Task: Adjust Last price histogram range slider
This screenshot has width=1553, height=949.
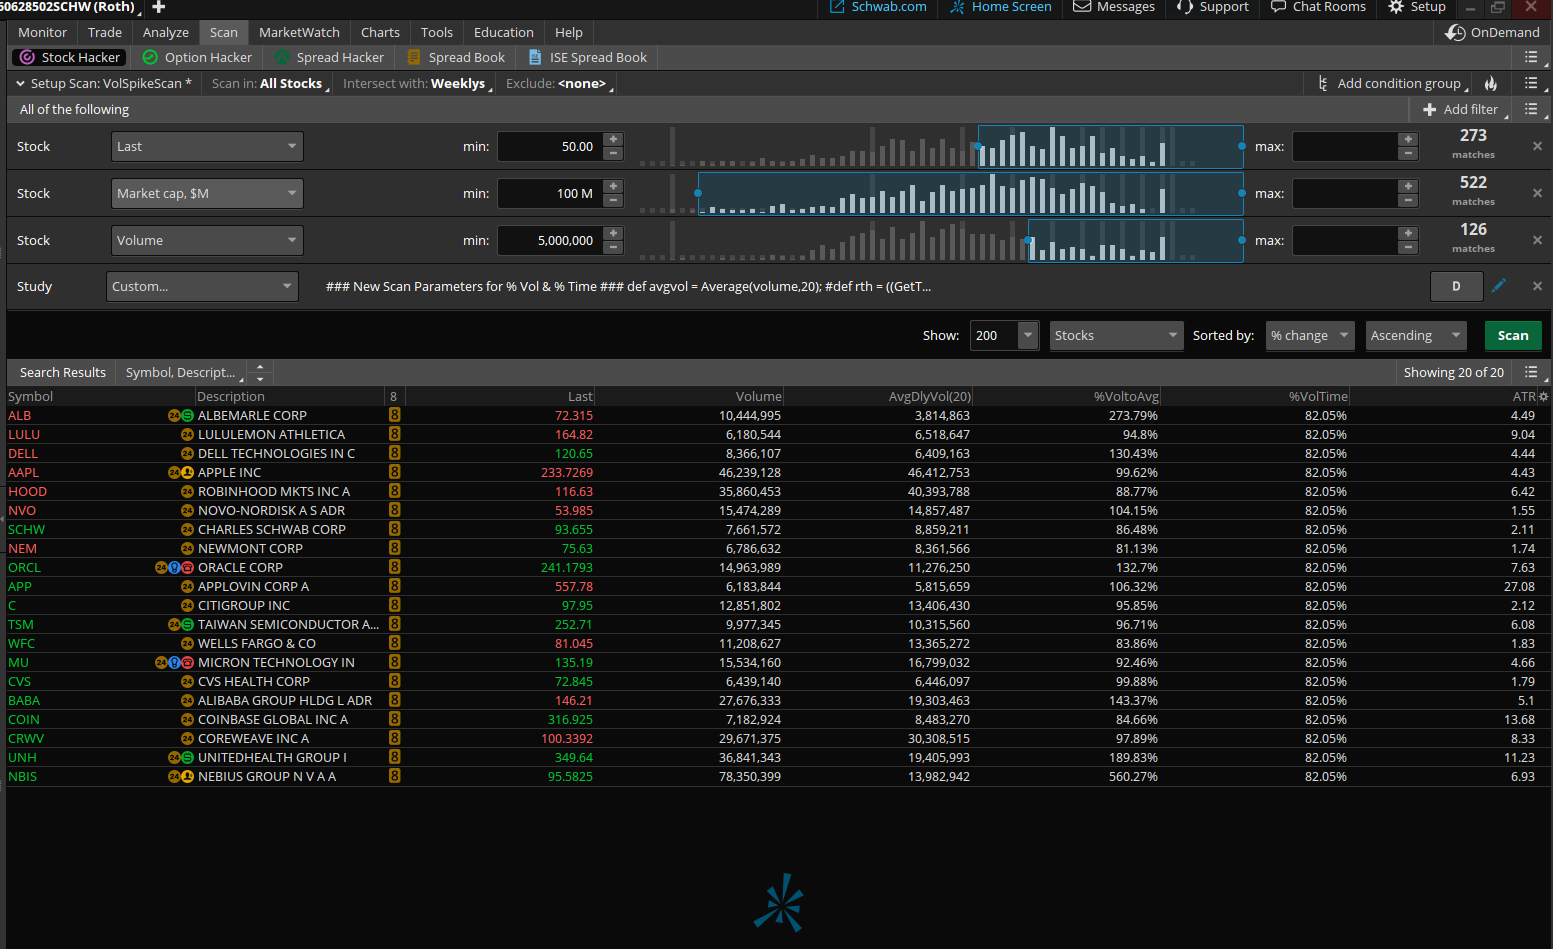Action: (x=1110, y=146)
